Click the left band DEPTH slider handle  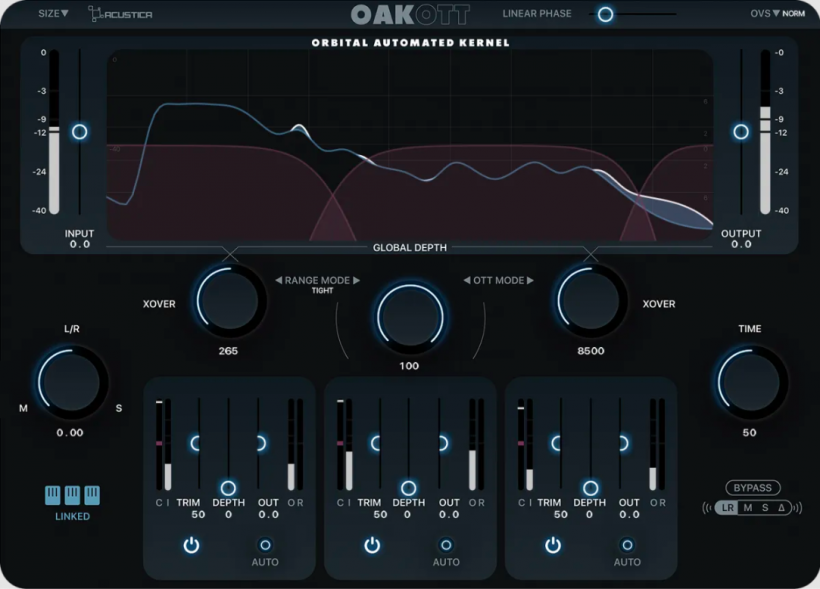(228, 488)
